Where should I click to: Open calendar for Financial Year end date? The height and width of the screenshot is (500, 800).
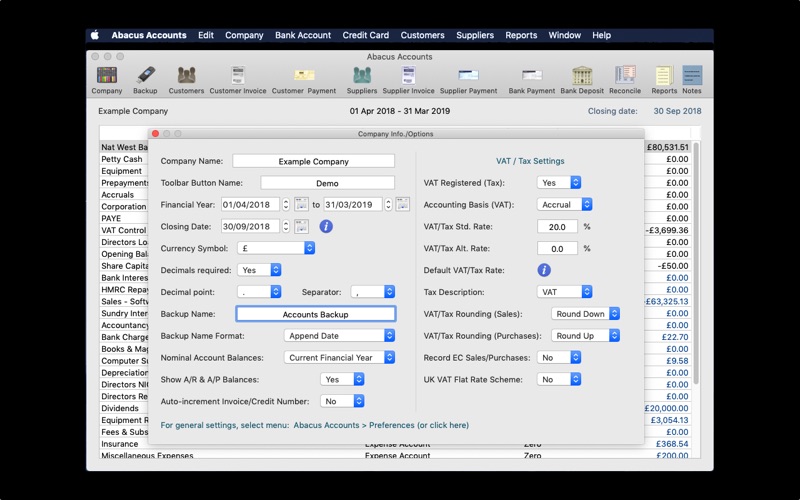[x=403, y=205]
